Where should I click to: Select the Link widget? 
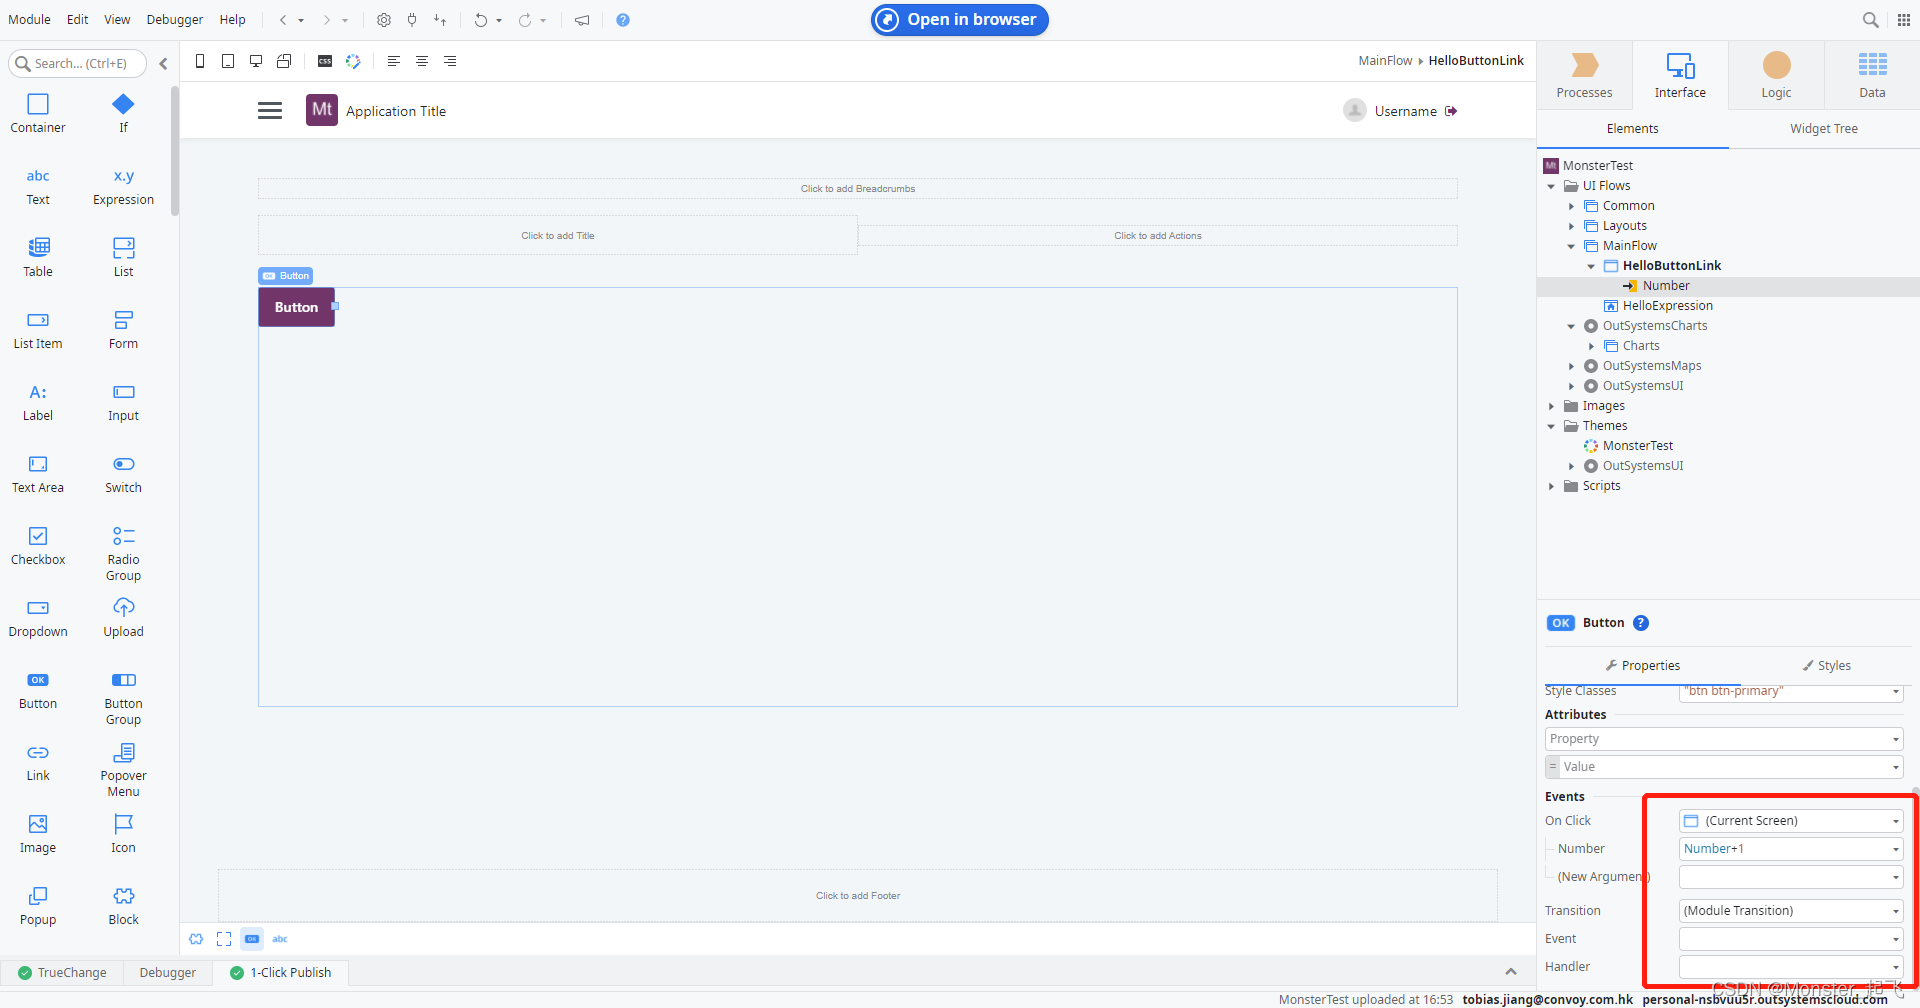pyautogui.click(x=38, y=762)
